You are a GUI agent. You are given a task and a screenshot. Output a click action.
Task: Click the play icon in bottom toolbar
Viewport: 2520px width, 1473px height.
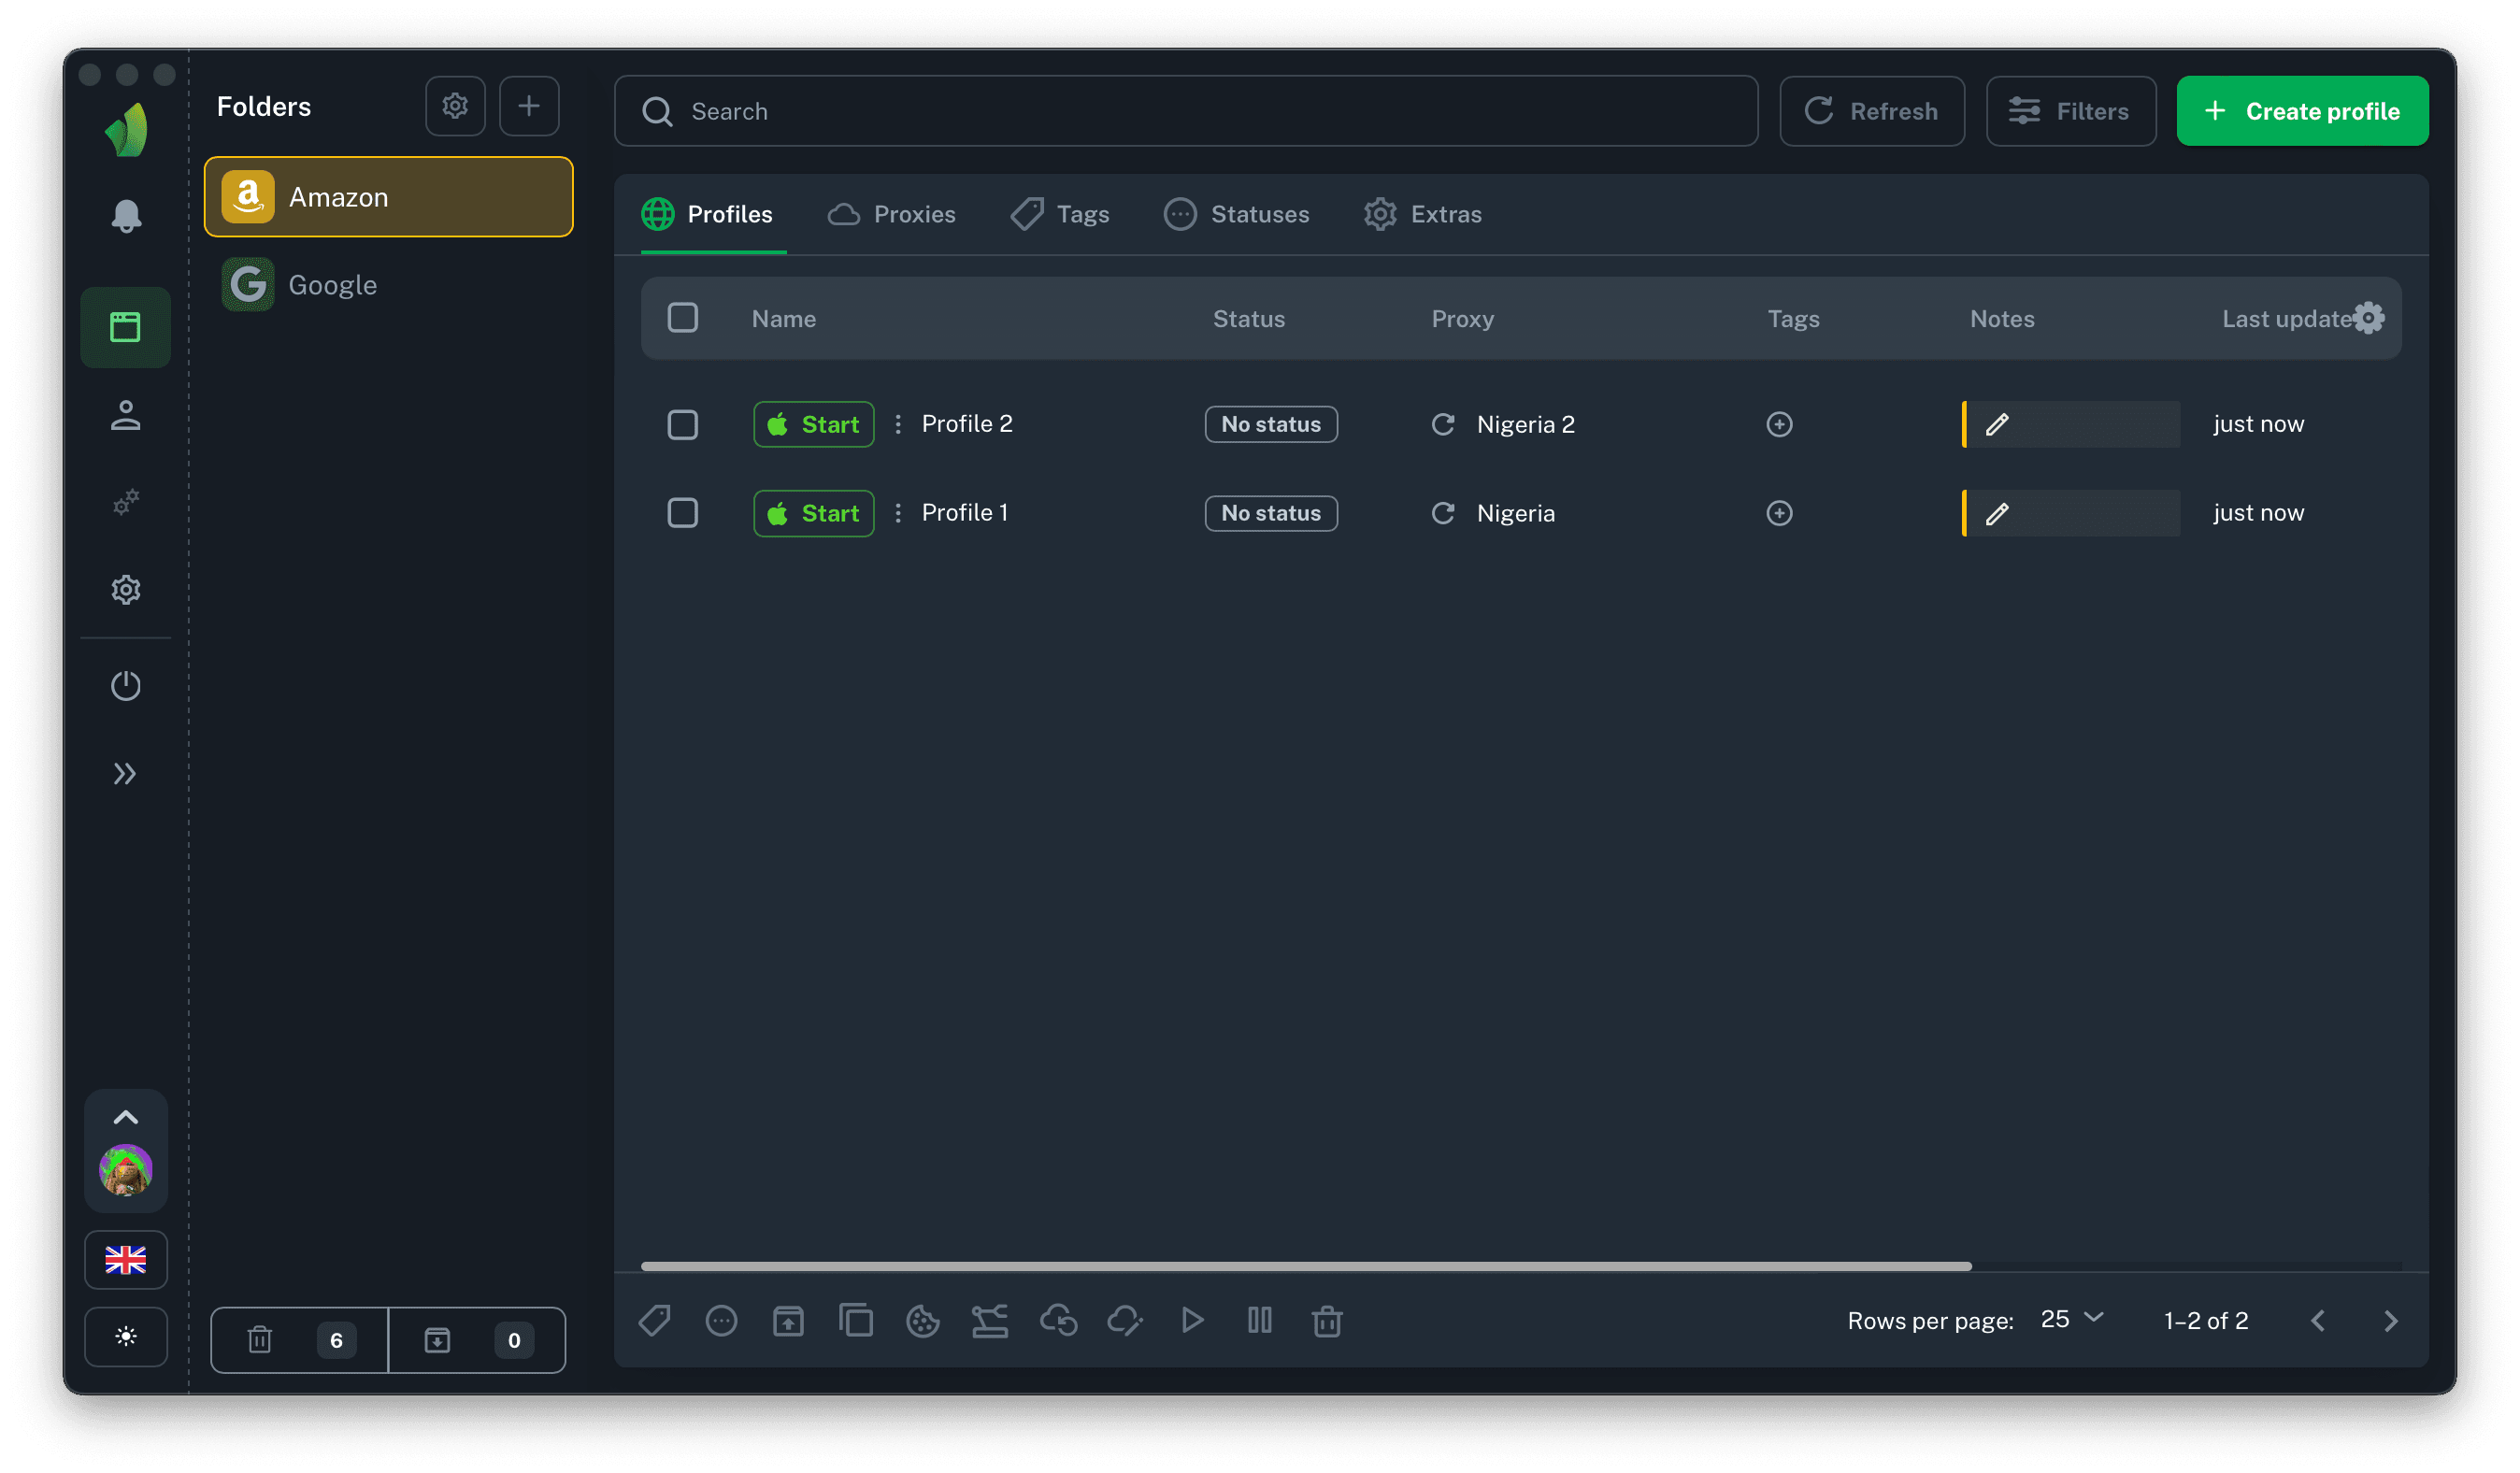point(1192,1321)
